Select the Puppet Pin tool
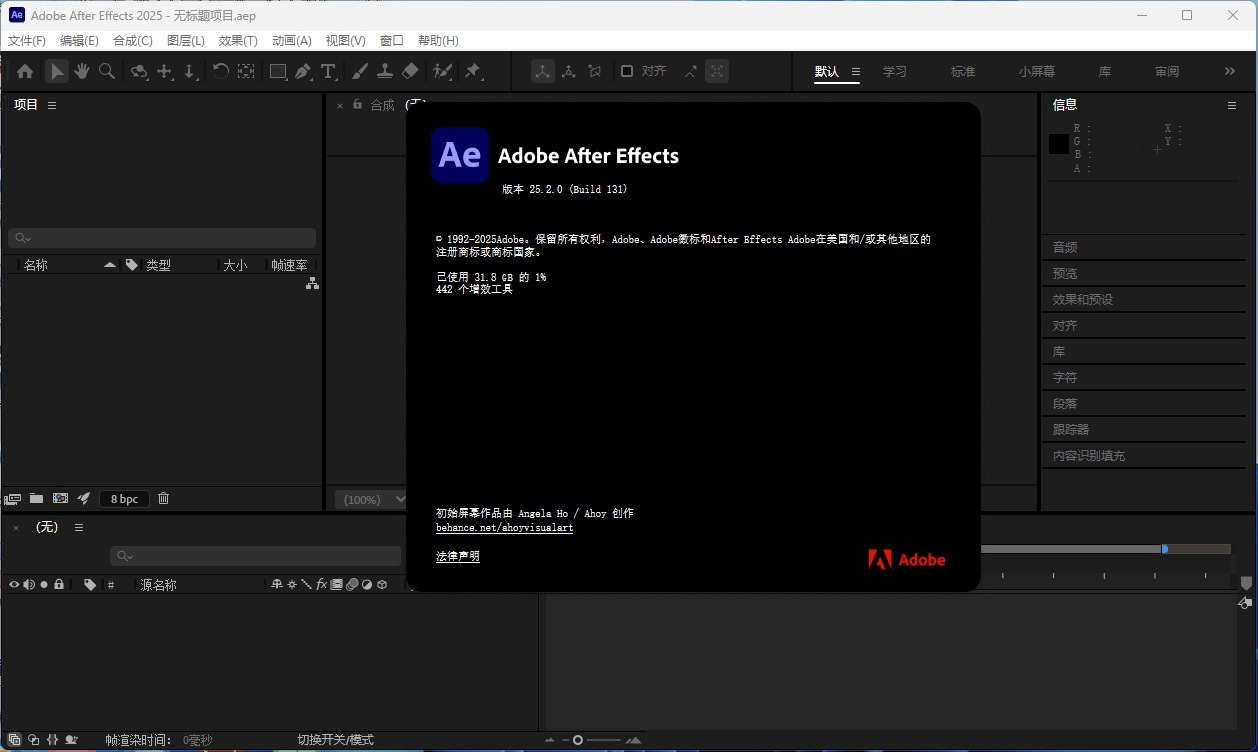This screenshot has height=752, width=1258. [x=472, y=71]
